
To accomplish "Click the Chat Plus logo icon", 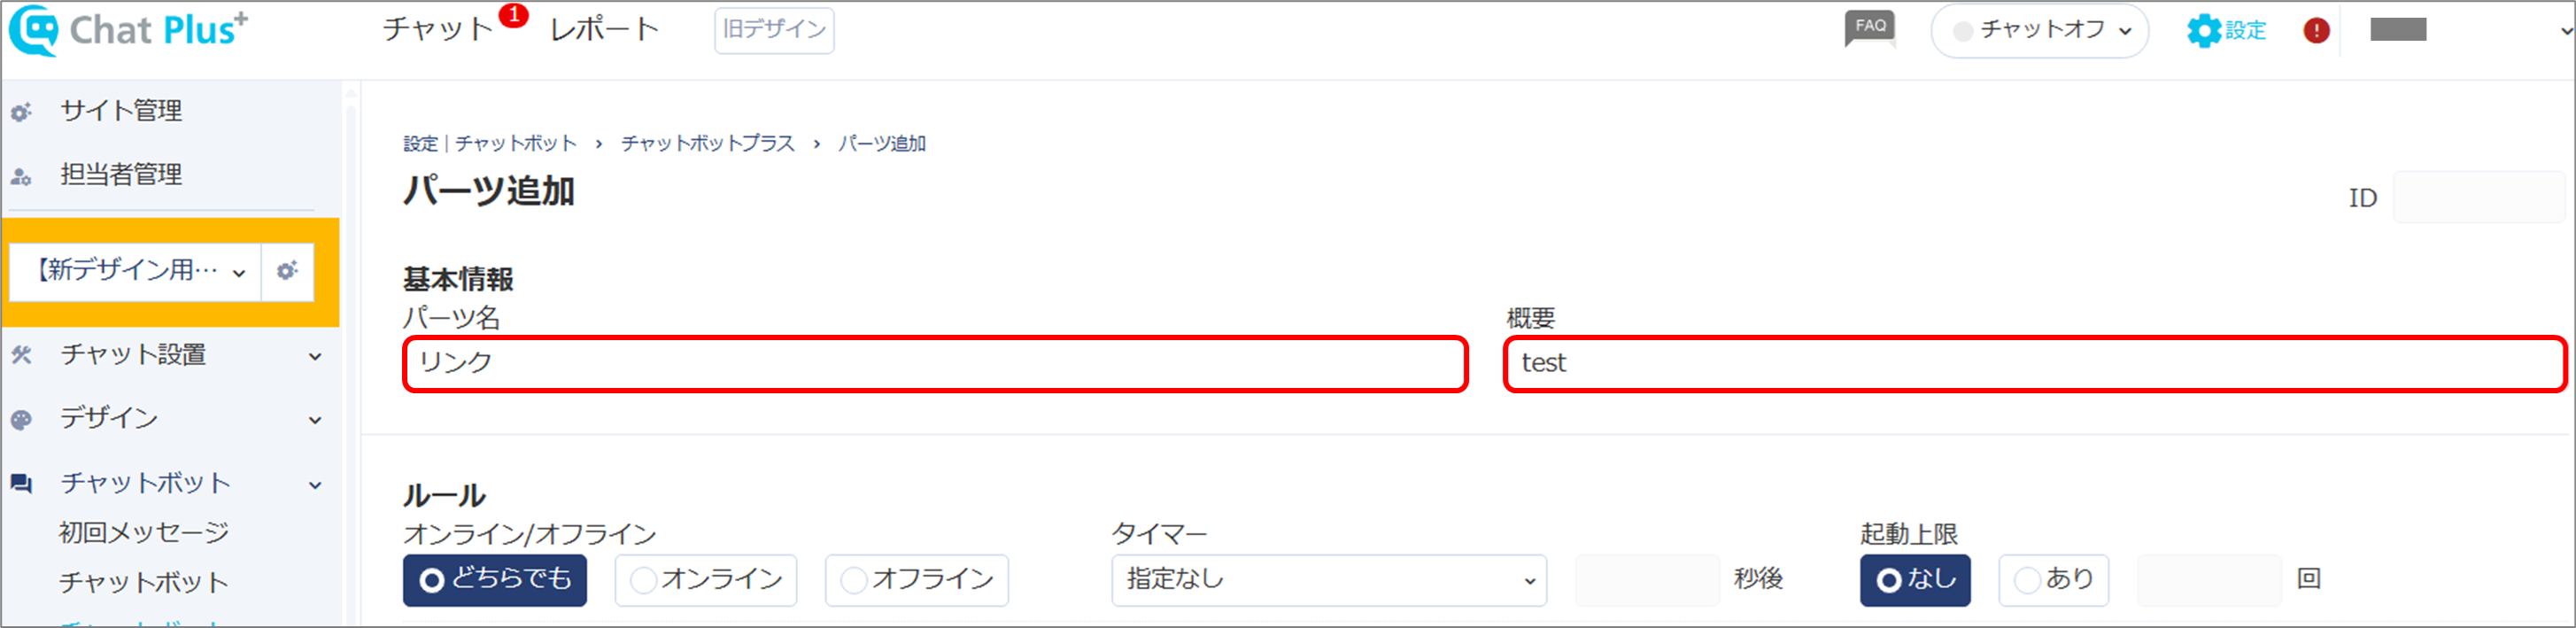I will (x=34, y=30).
